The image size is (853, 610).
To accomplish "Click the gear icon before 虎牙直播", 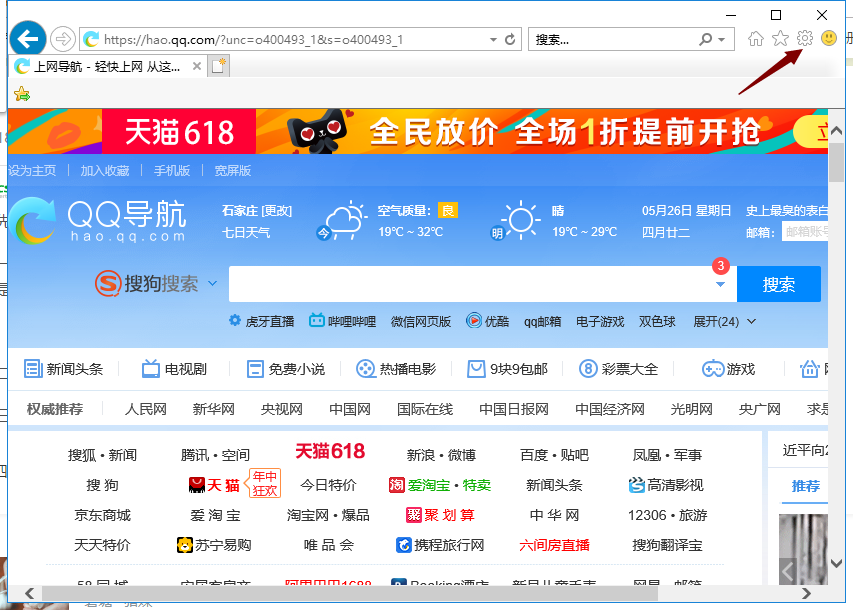I will (x=234, y=321).
